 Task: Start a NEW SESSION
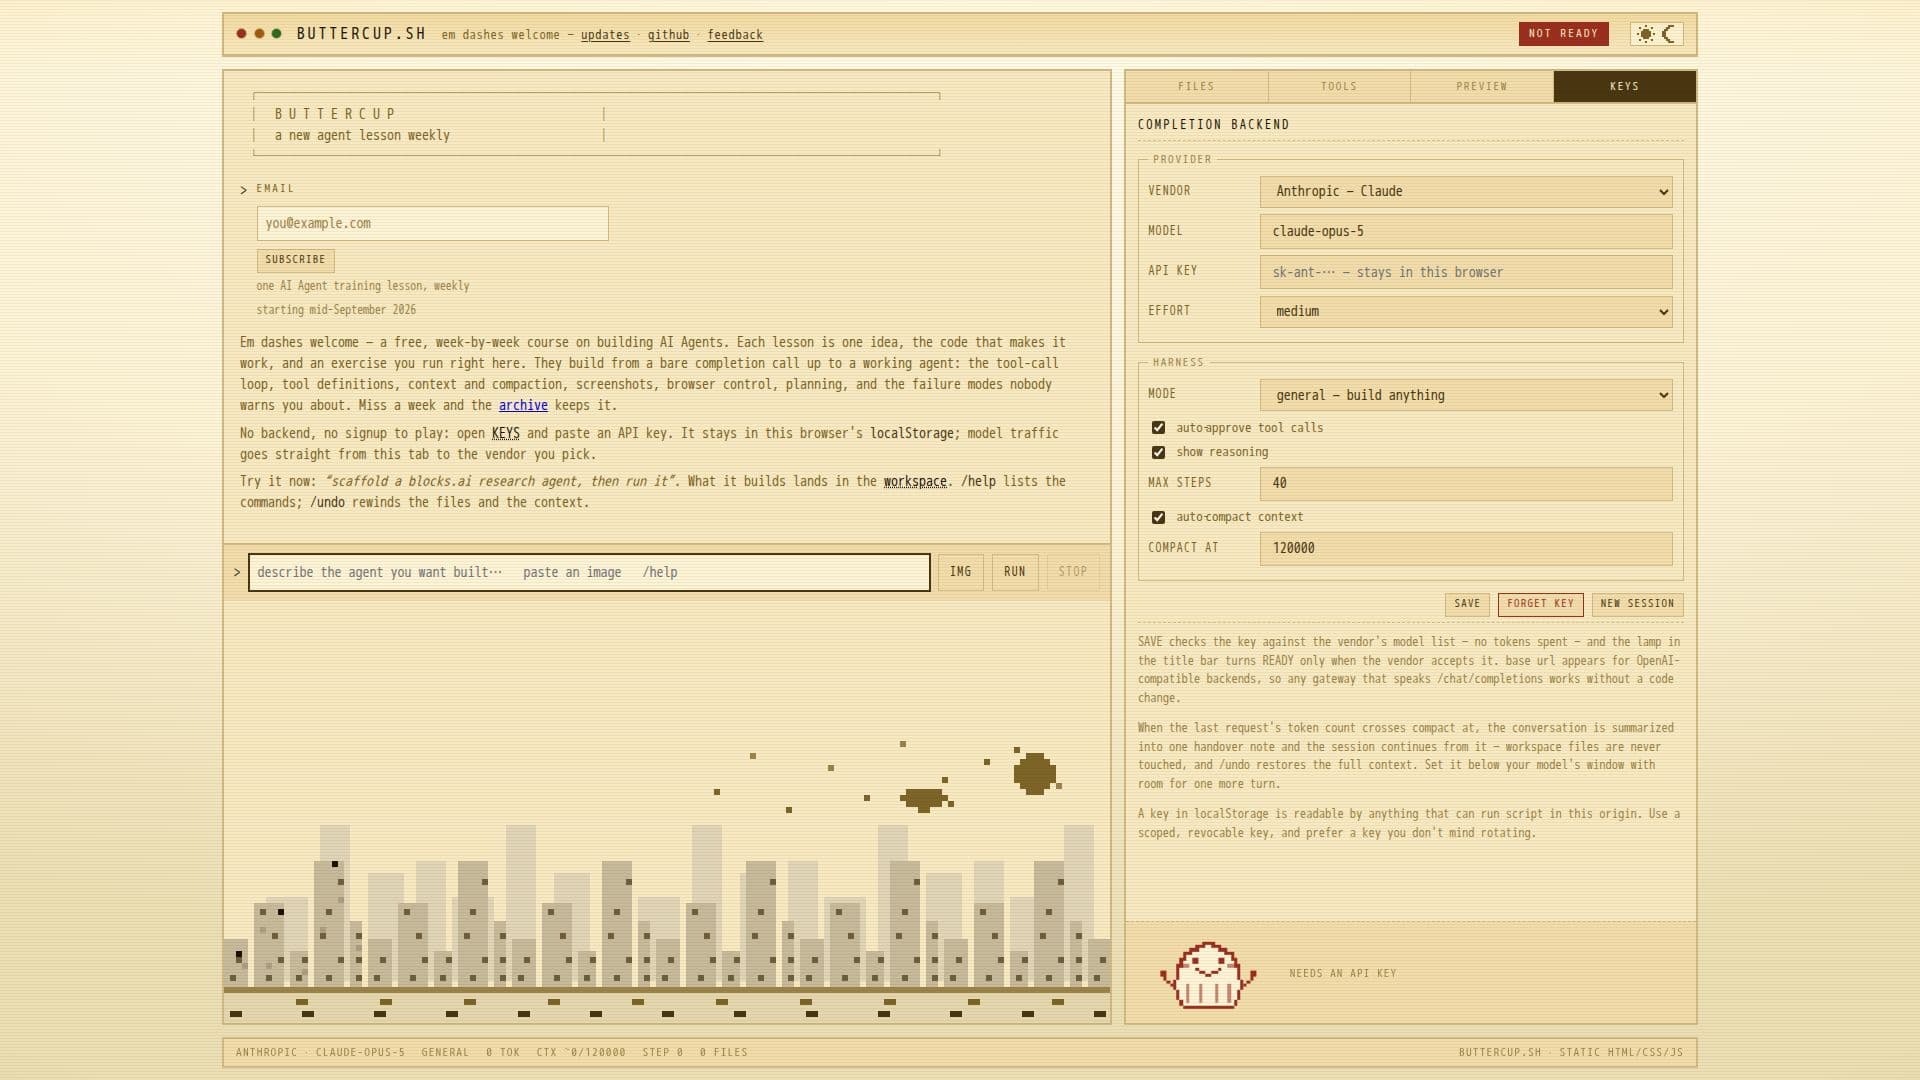click(1637, 604)
